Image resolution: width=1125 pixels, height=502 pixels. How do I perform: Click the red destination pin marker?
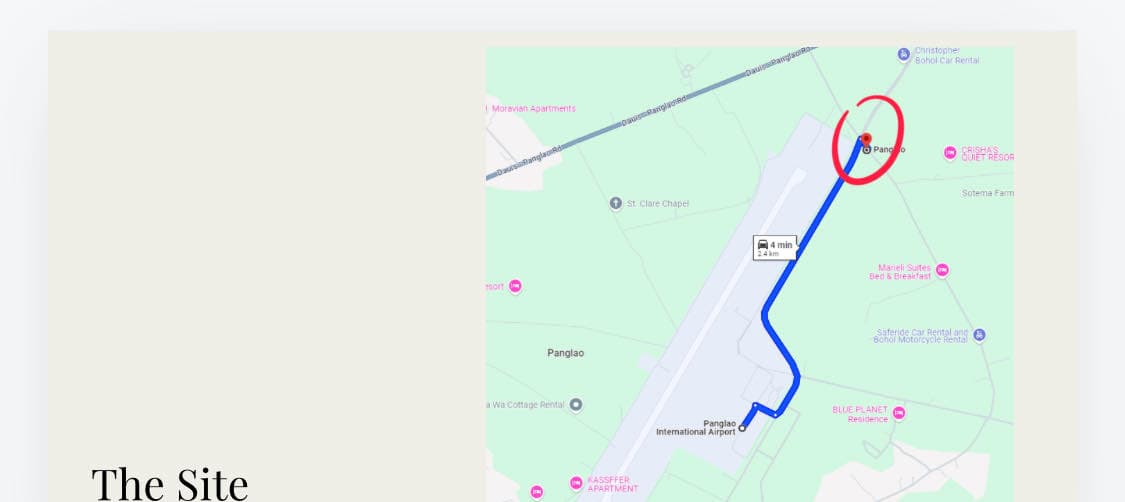point(866,139)
